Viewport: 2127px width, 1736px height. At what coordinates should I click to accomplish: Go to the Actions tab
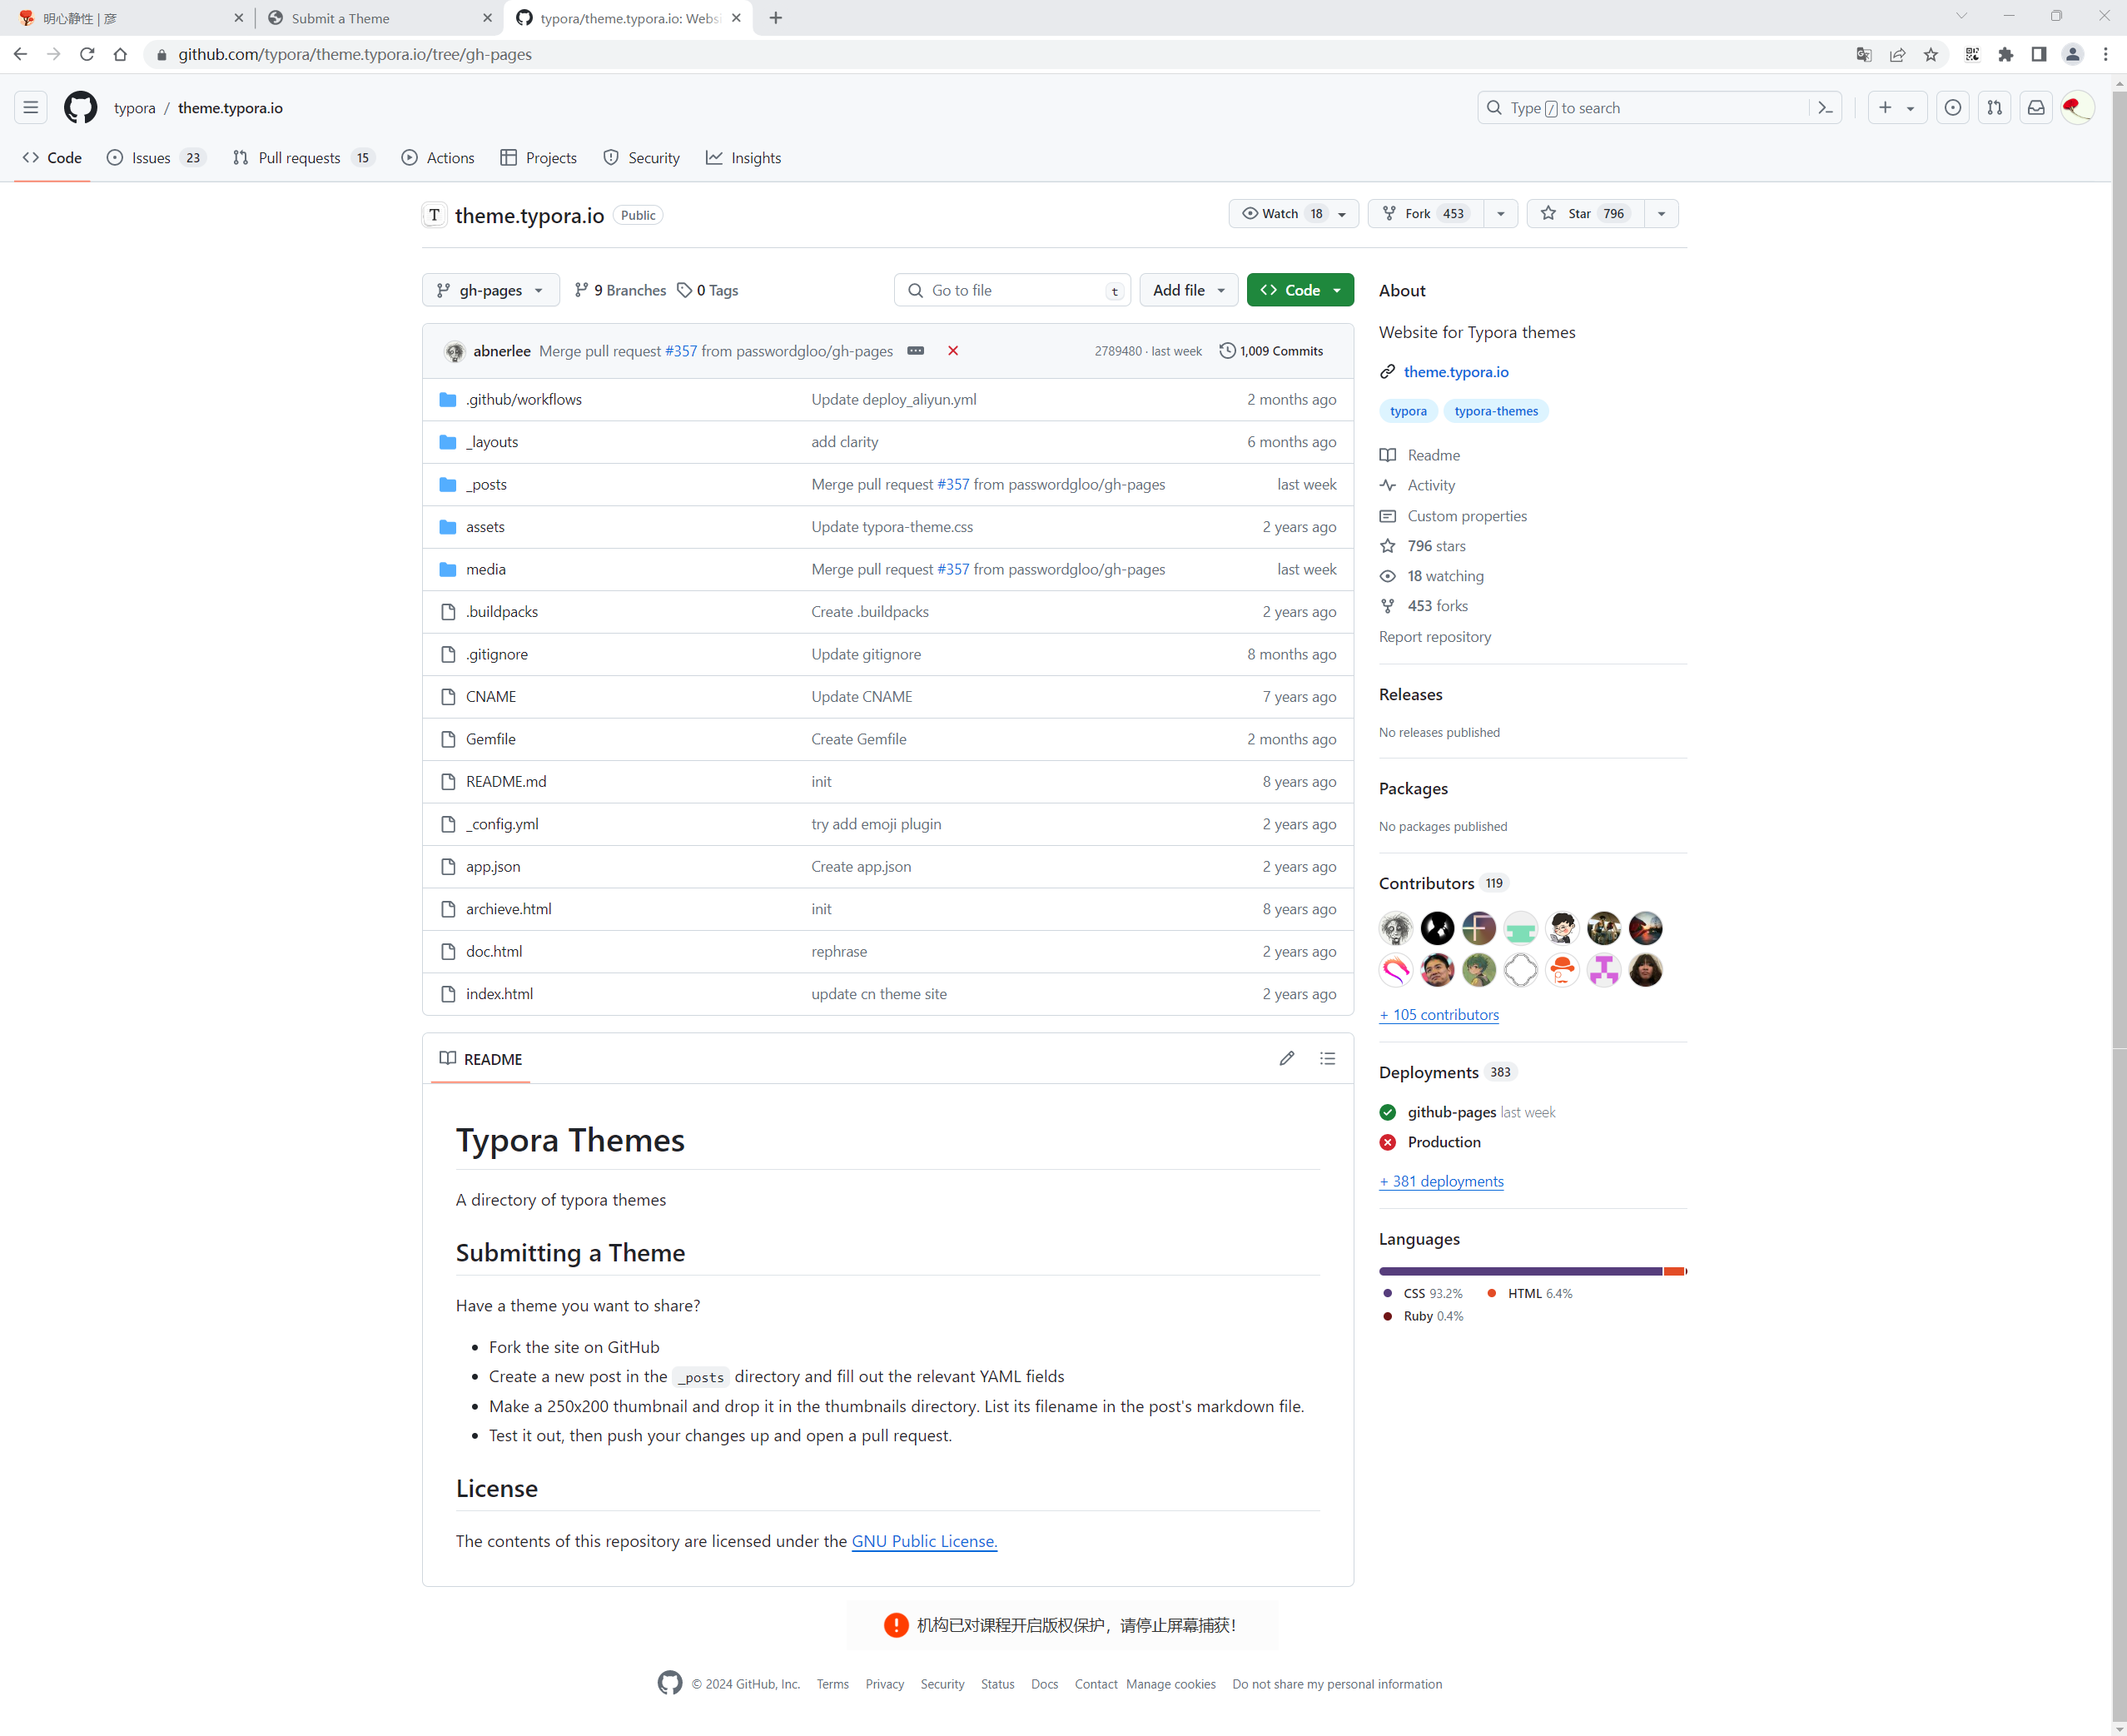(x=438, y=158)
